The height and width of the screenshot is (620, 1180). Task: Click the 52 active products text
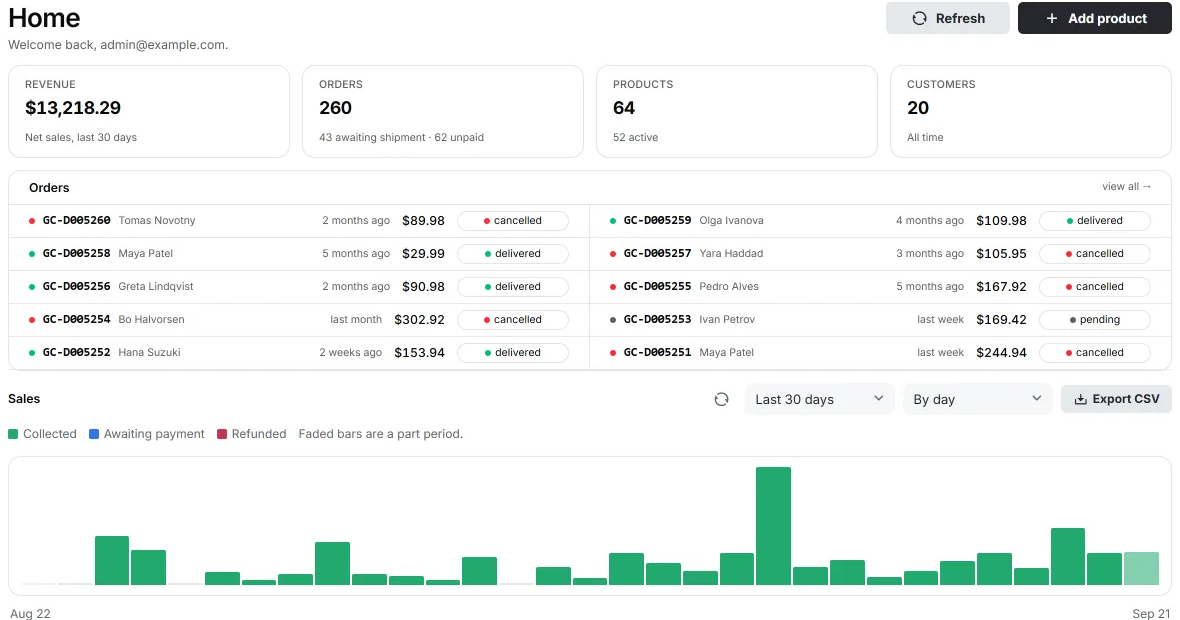tap(635, 137)
